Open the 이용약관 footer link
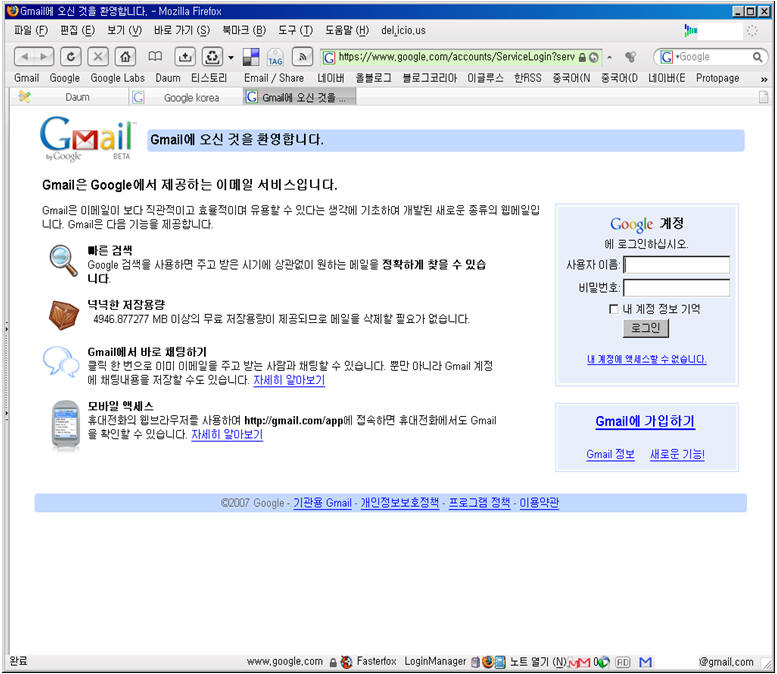777x674 pixels. pyautogui.click(x=539, y=503)
